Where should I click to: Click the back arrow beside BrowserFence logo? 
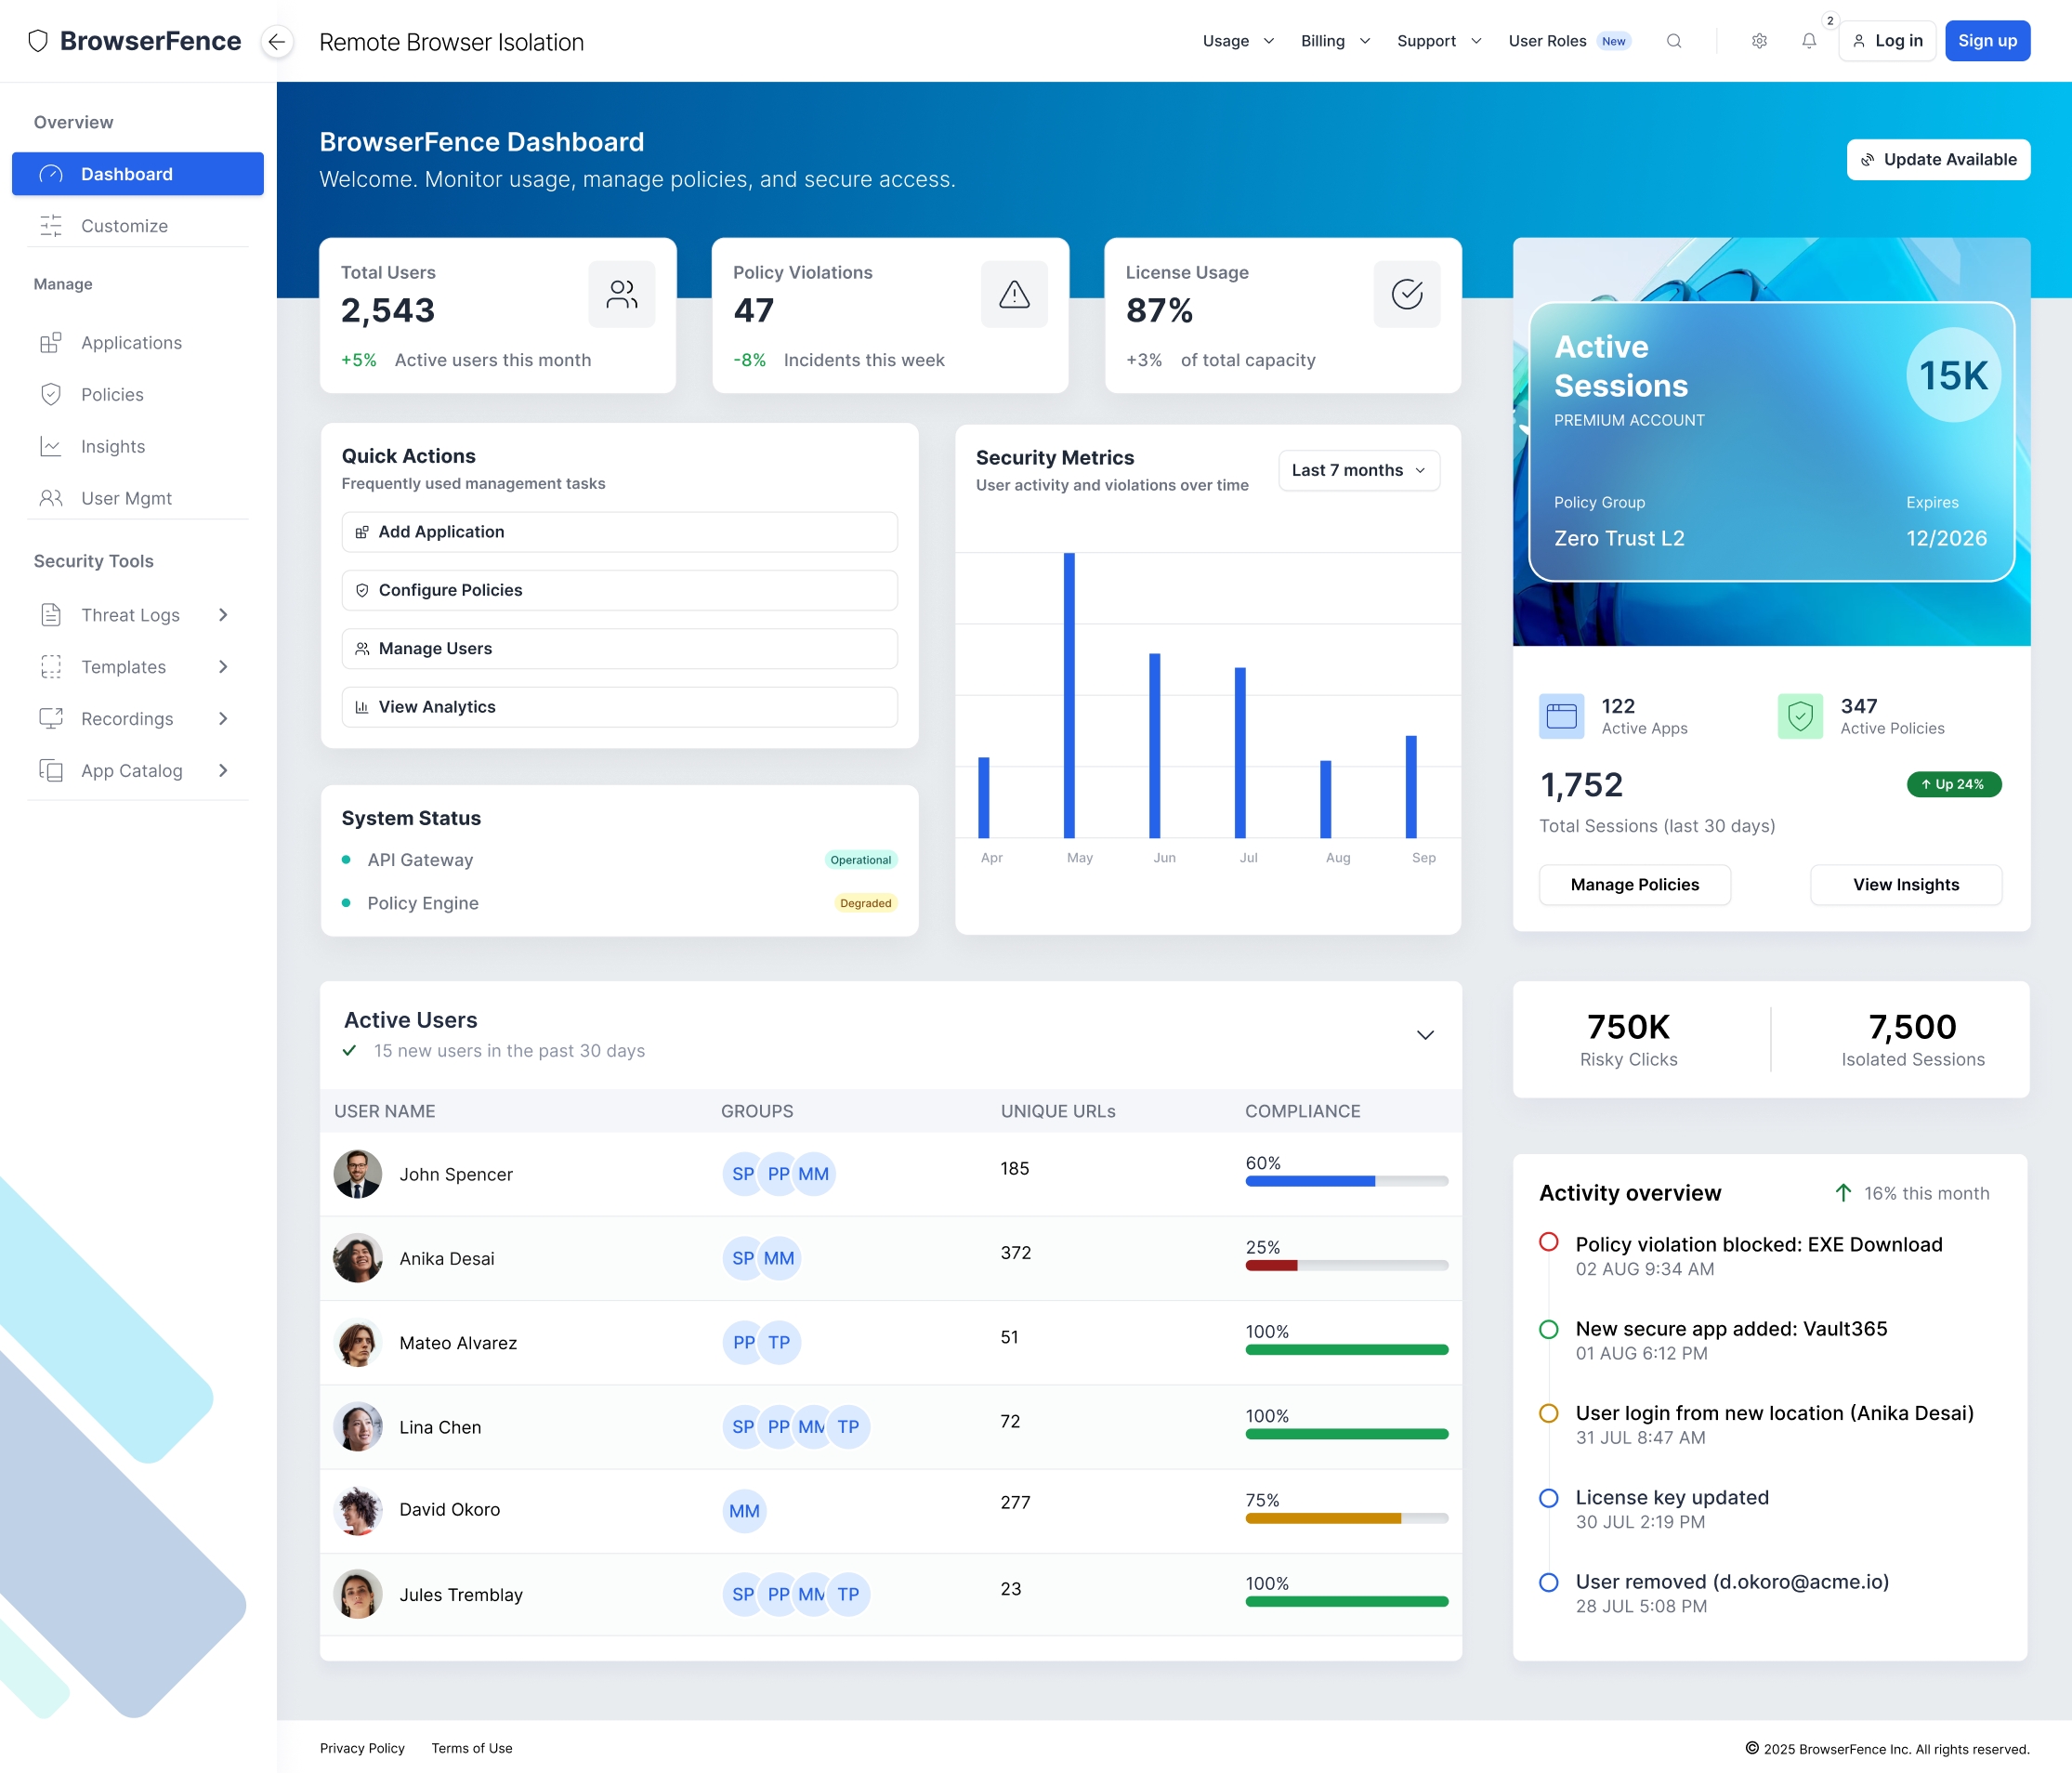(x=277, y=41)
